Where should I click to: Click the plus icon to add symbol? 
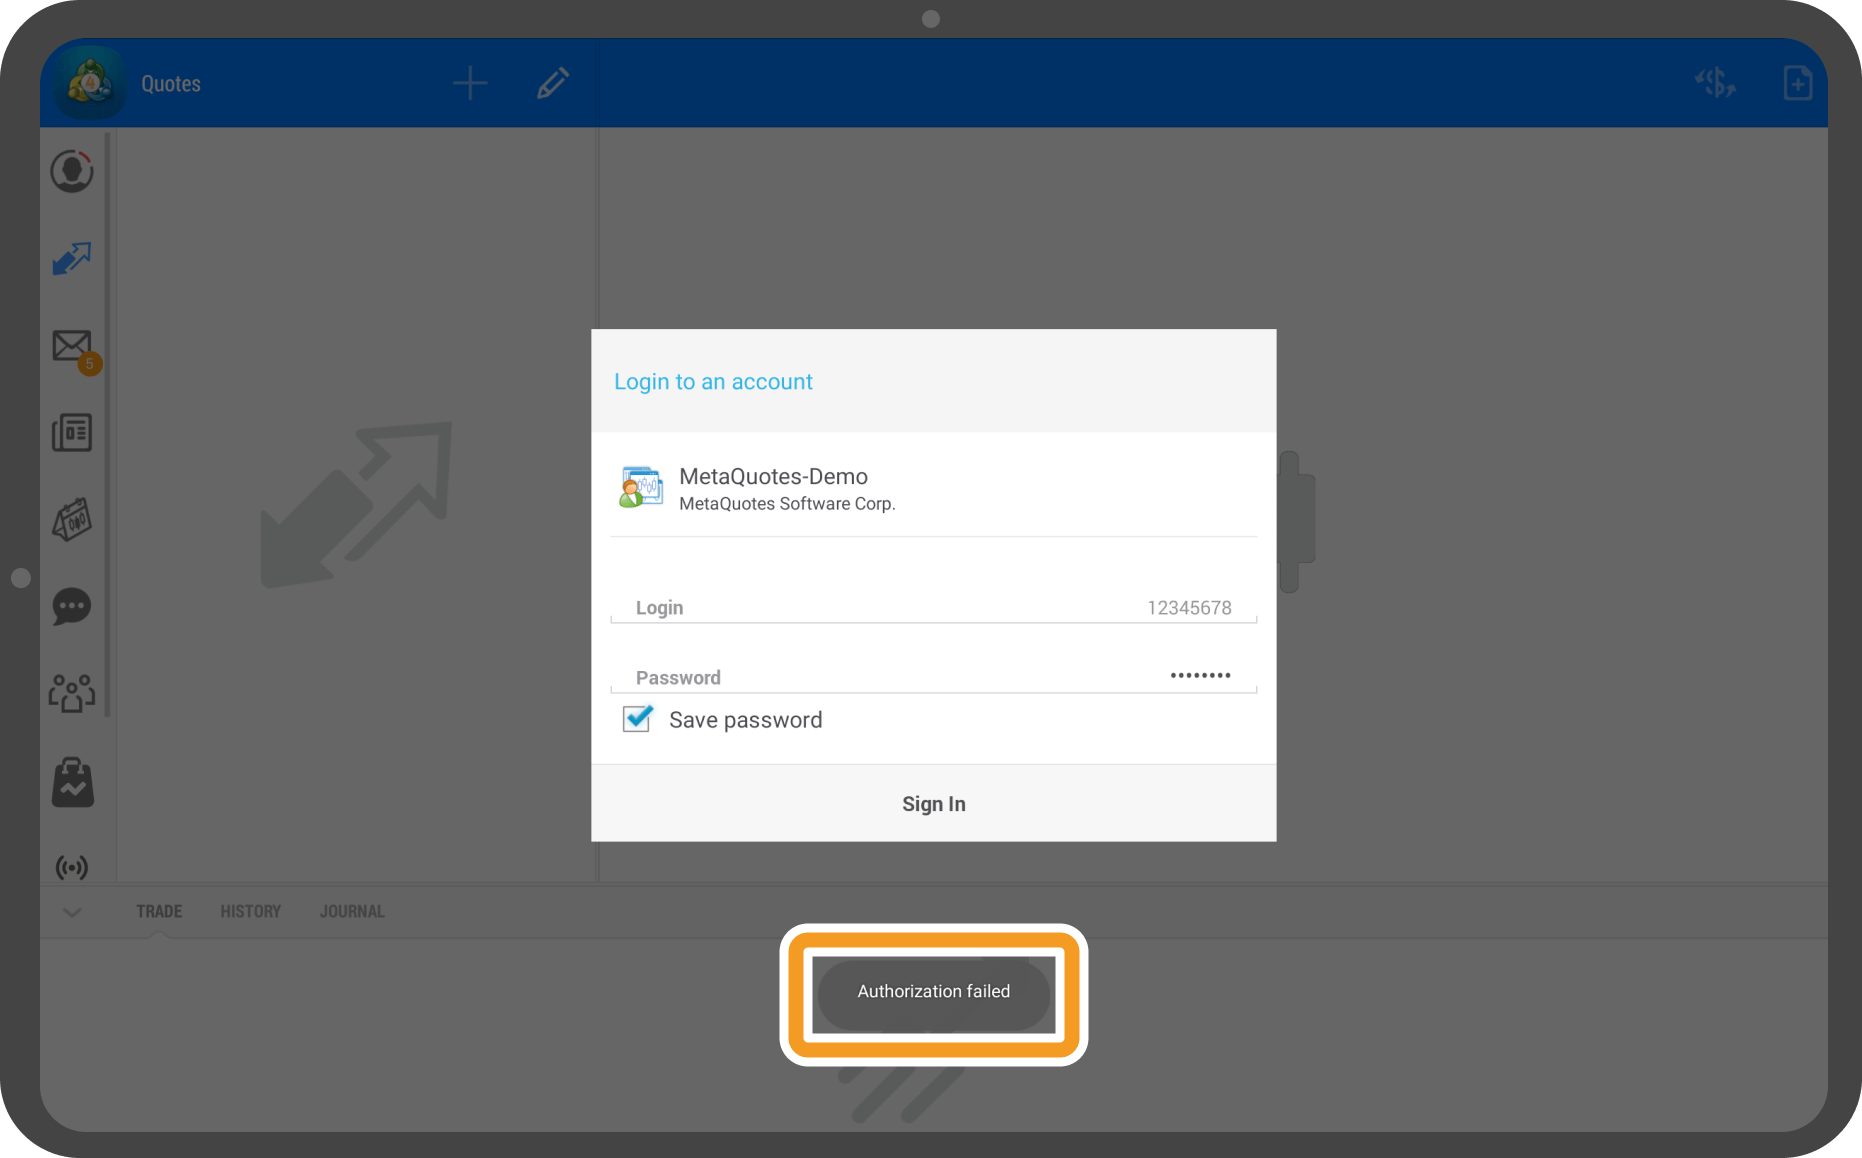click(x=470, y=83)
